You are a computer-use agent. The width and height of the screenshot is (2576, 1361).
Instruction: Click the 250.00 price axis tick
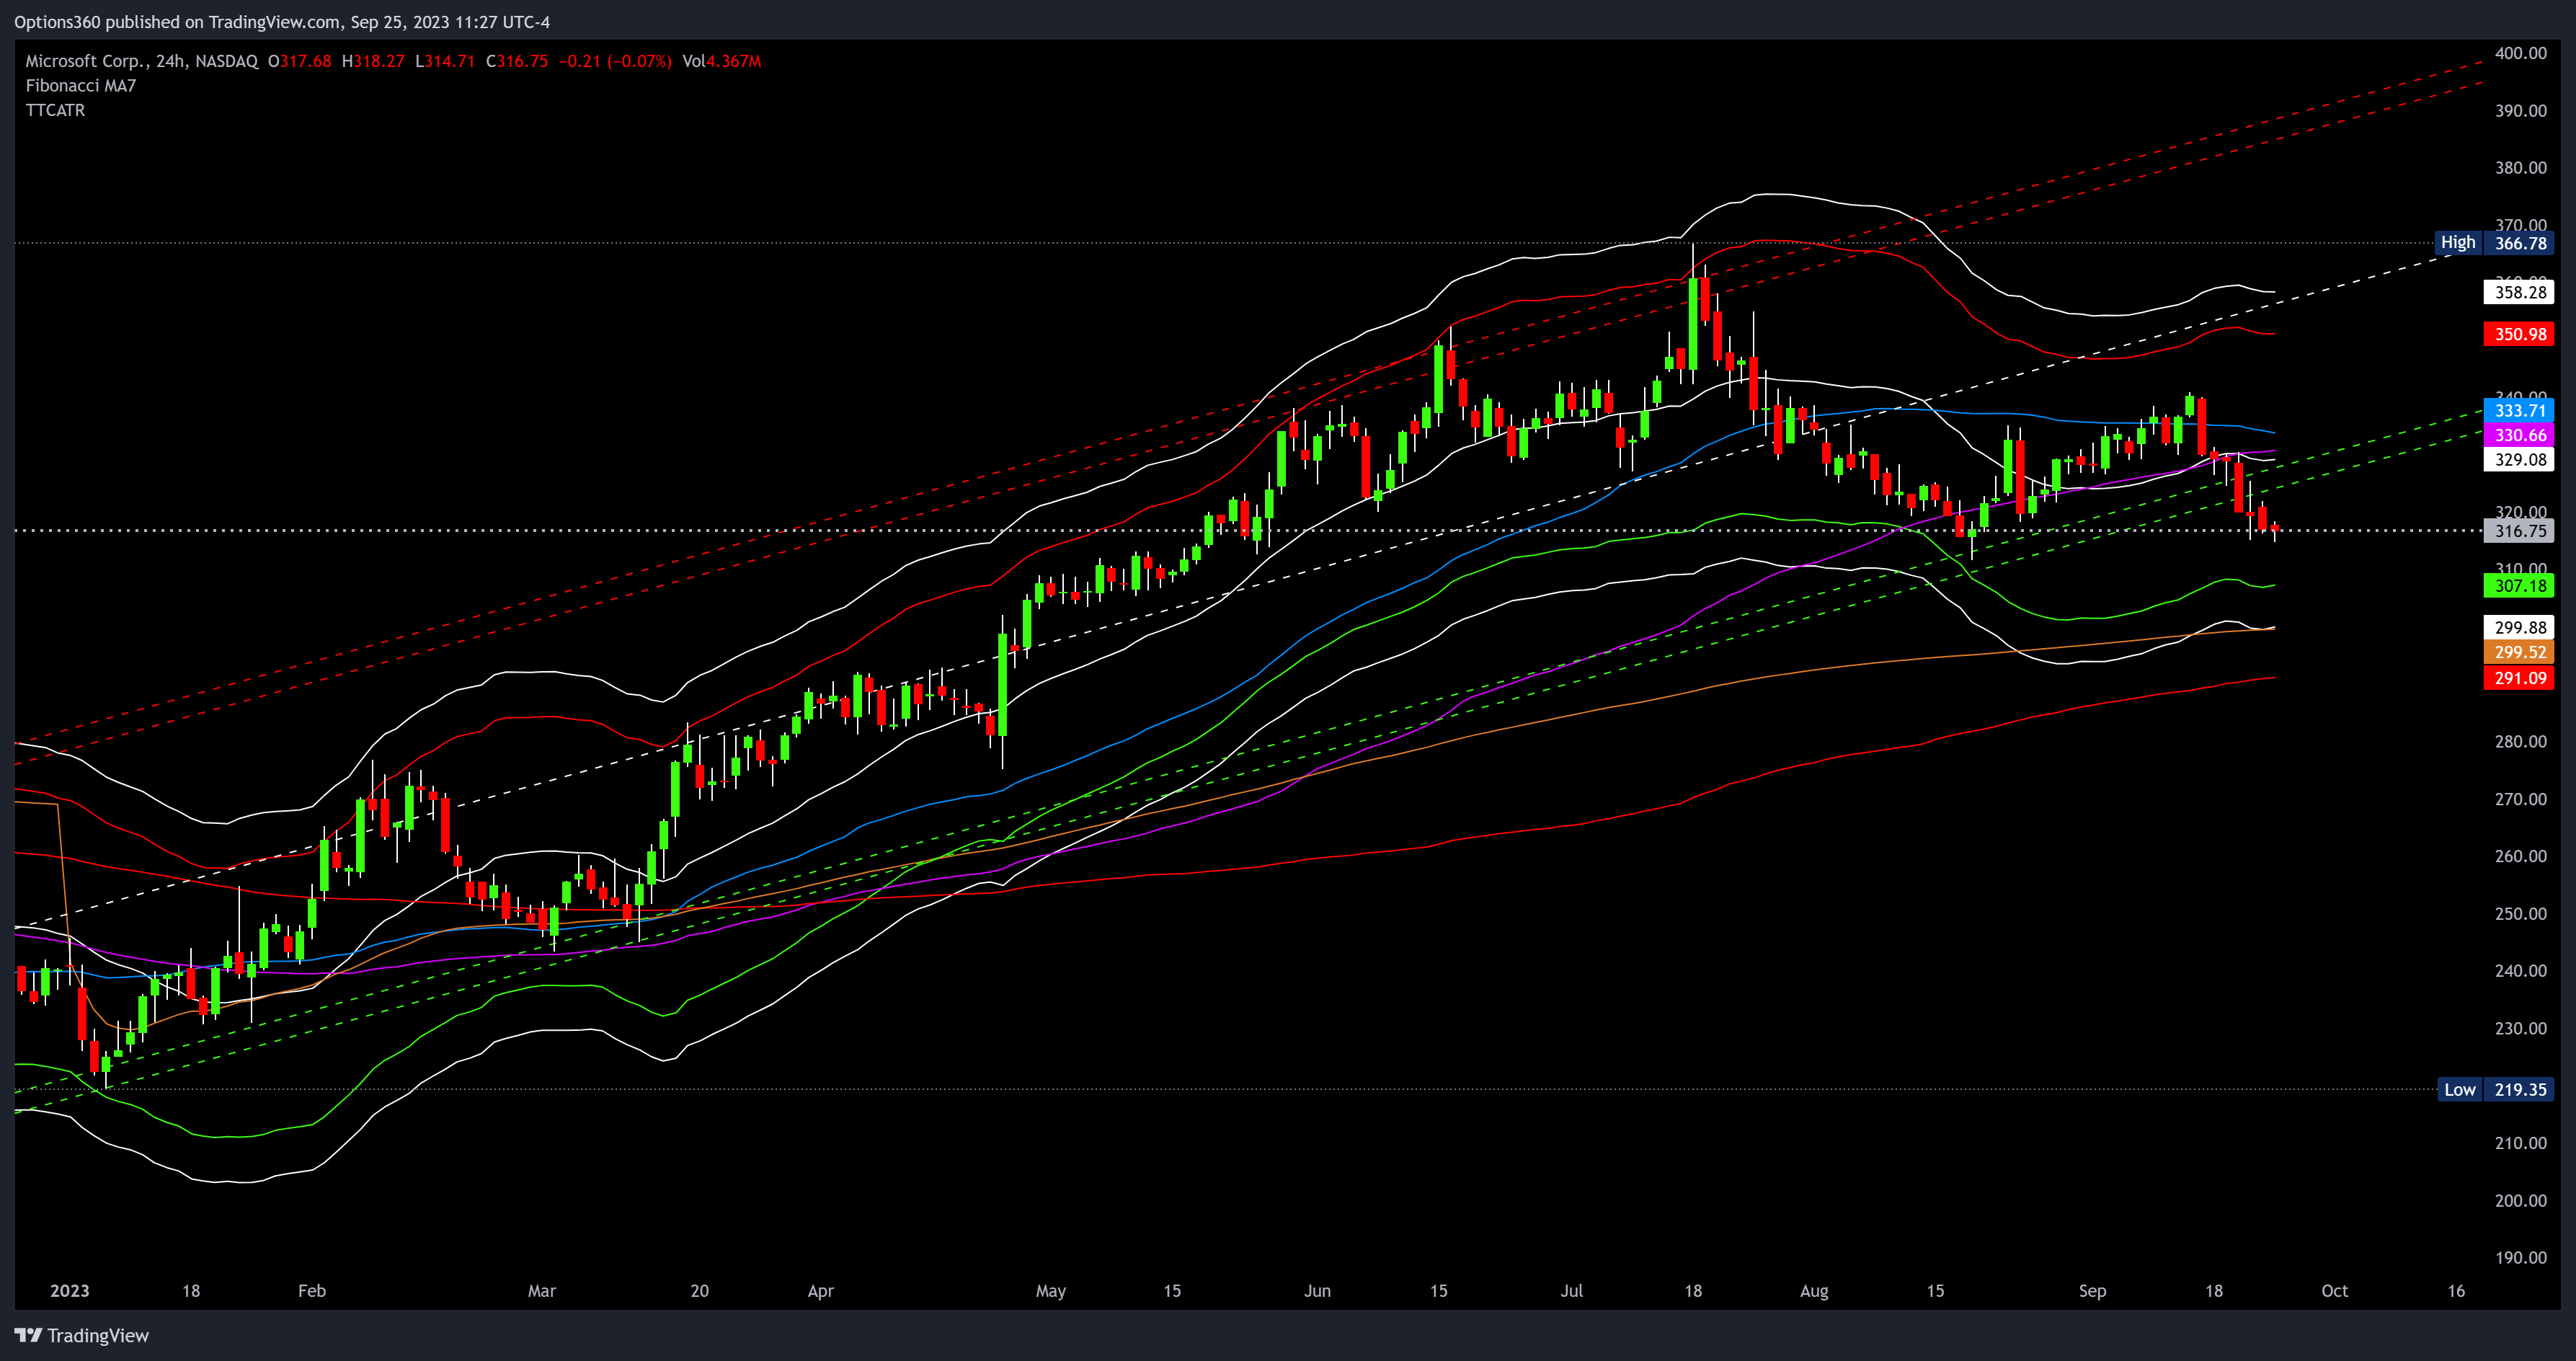(2520, 913)
